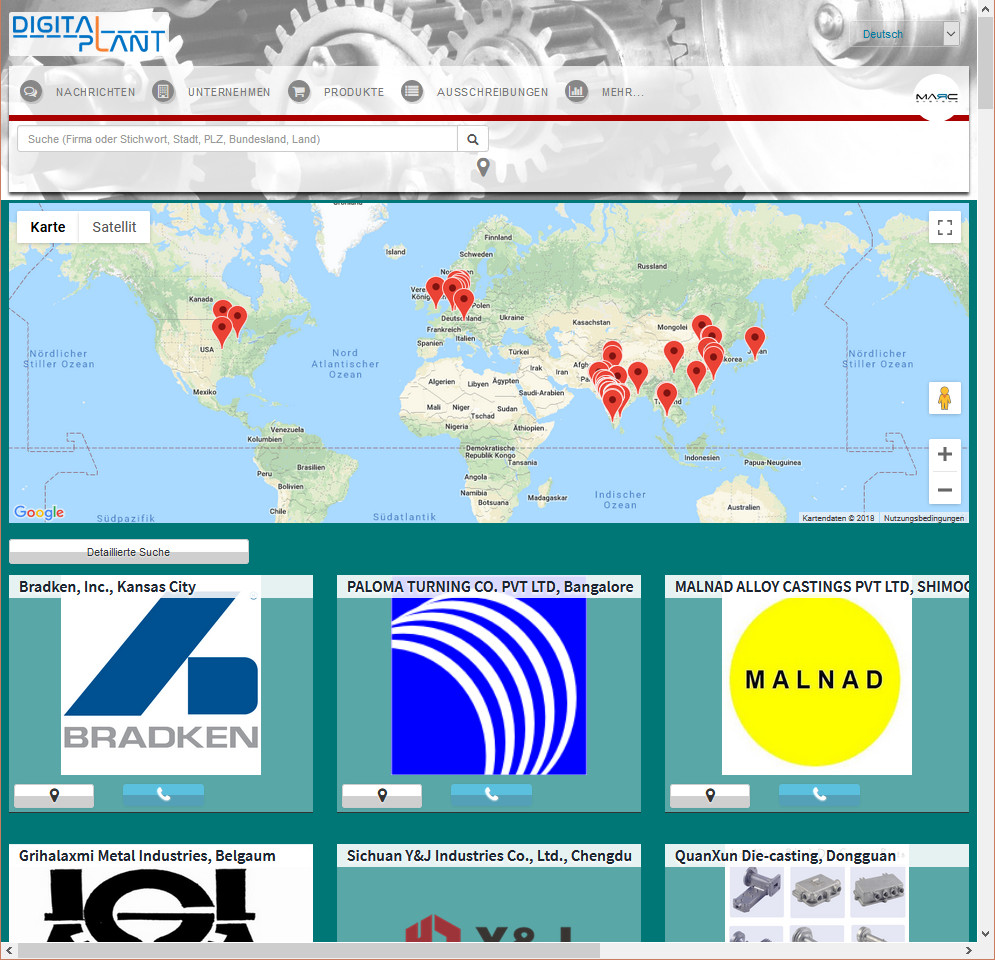Click the map marker over the United Kingdom
This screenshot has height=960, width=995.
point(435,290)
